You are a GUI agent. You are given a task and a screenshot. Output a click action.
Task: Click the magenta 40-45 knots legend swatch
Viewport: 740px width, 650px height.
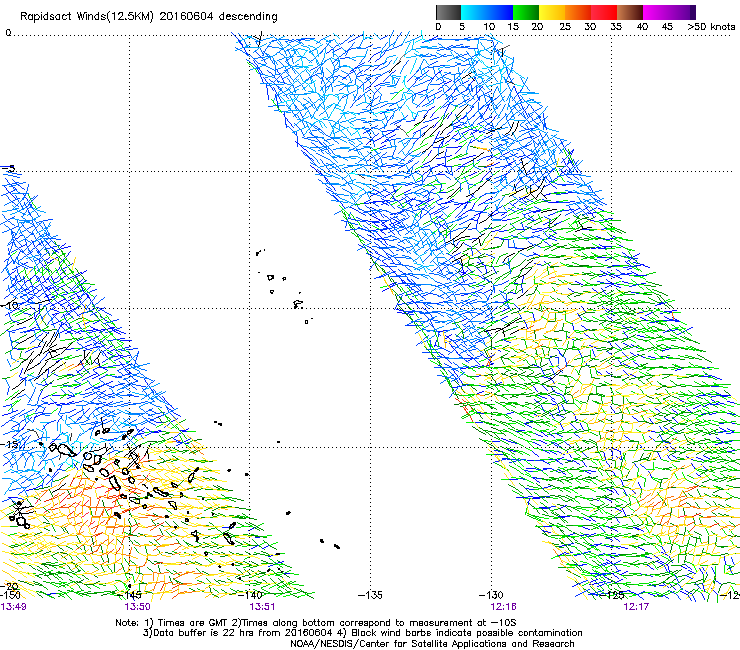click(x=656, y=12)
